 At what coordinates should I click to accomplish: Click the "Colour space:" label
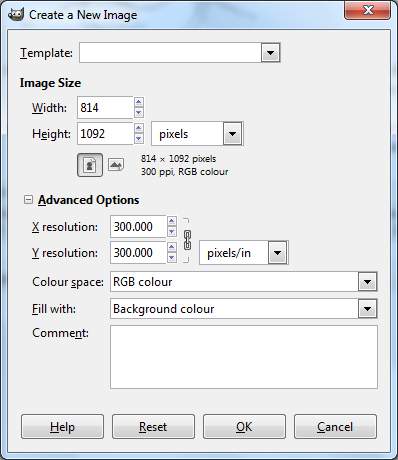[68, 282]
